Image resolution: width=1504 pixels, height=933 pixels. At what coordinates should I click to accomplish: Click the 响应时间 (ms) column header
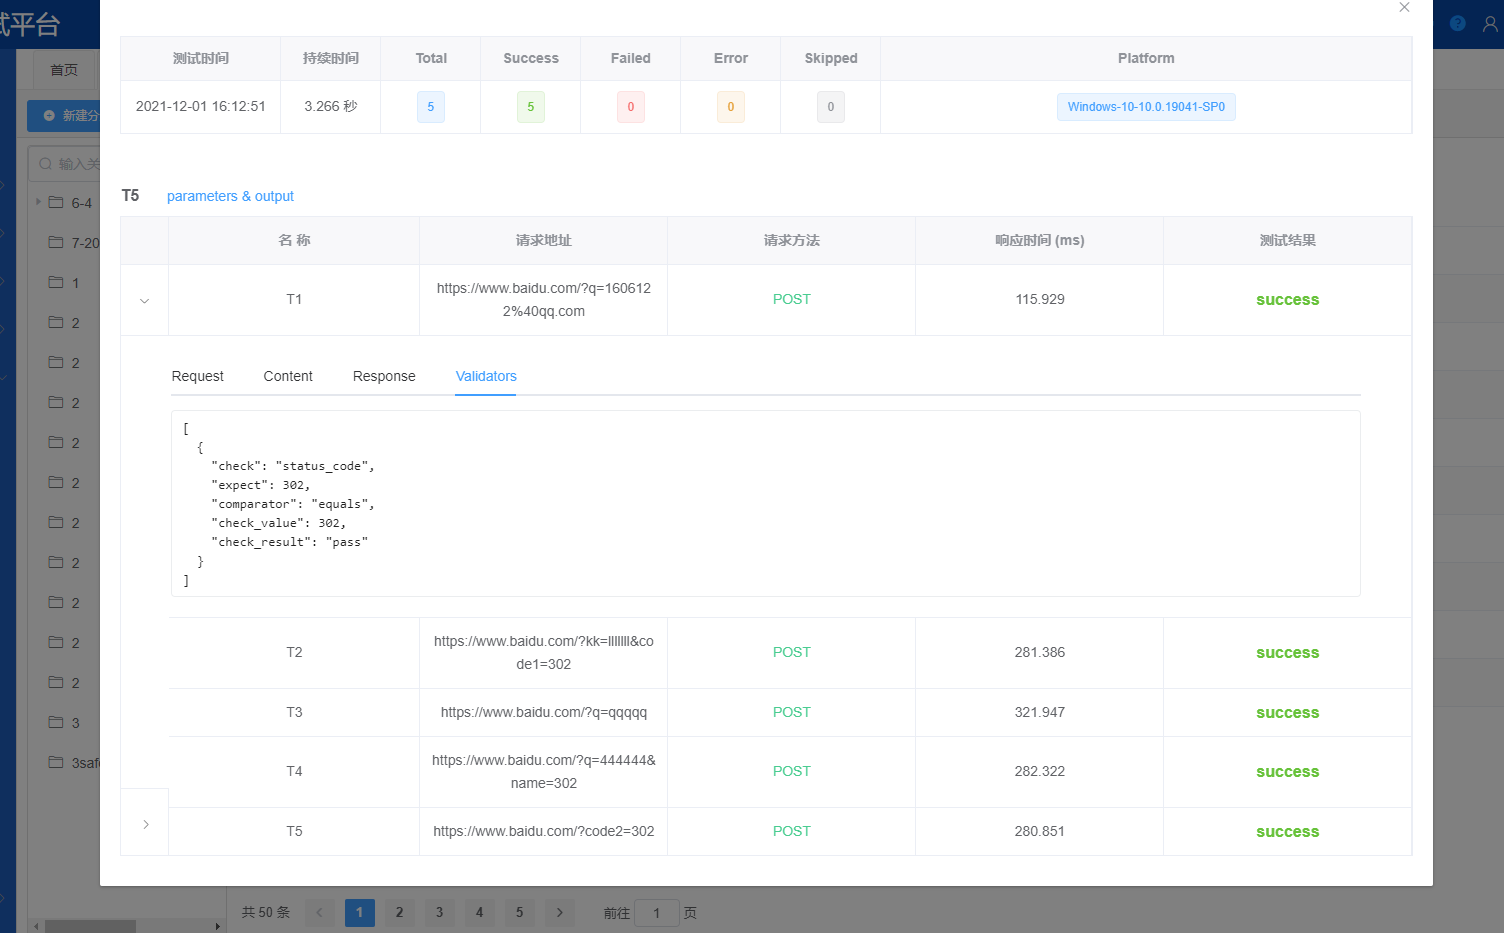coord(1040,240)
